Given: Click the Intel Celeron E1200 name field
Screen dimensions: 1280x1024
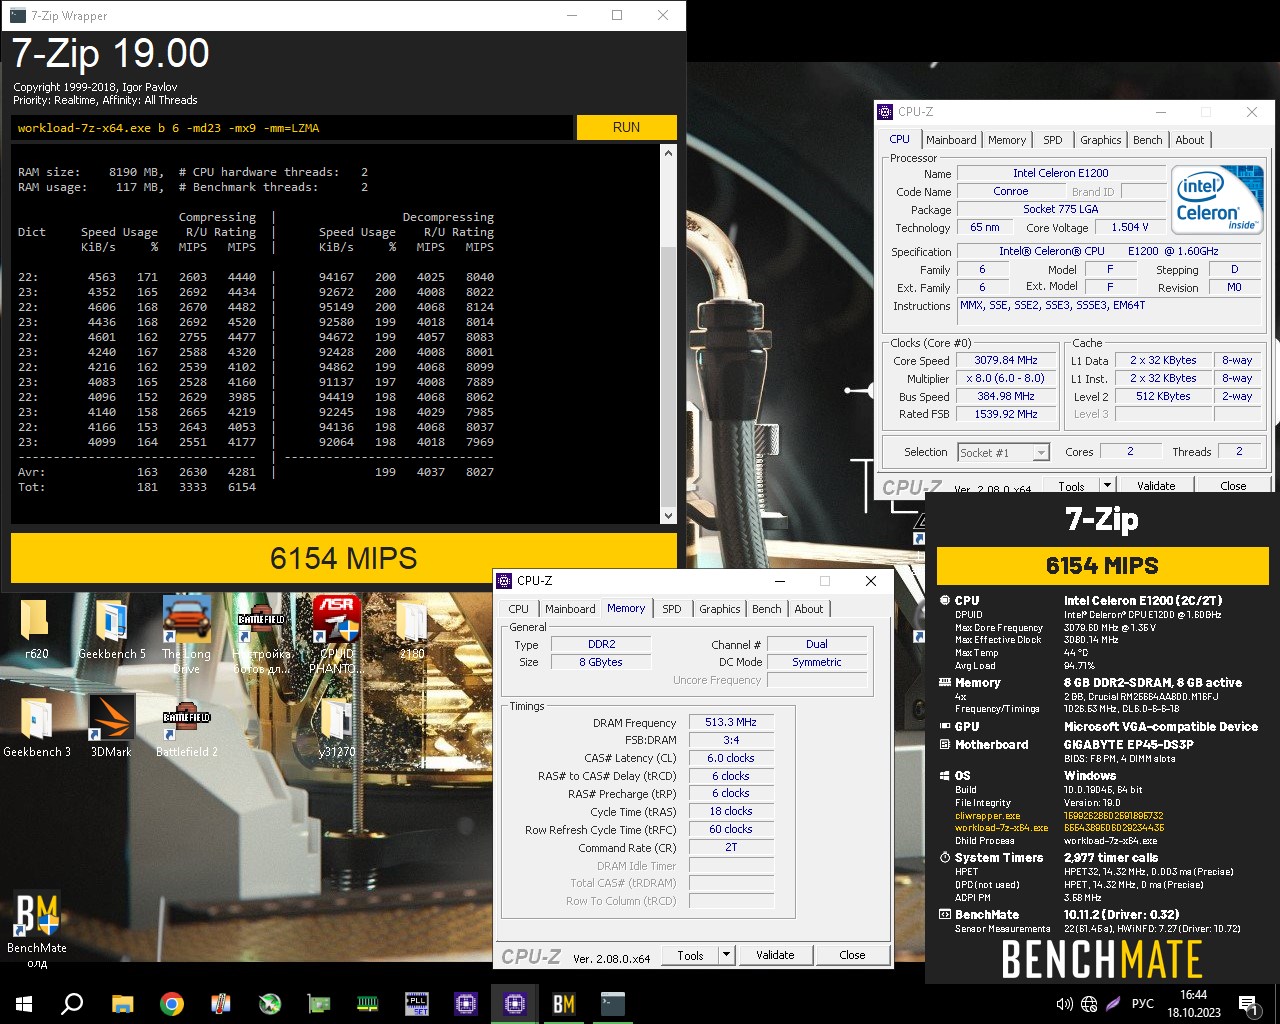Looking at the screenshot, I should 1060,173.
